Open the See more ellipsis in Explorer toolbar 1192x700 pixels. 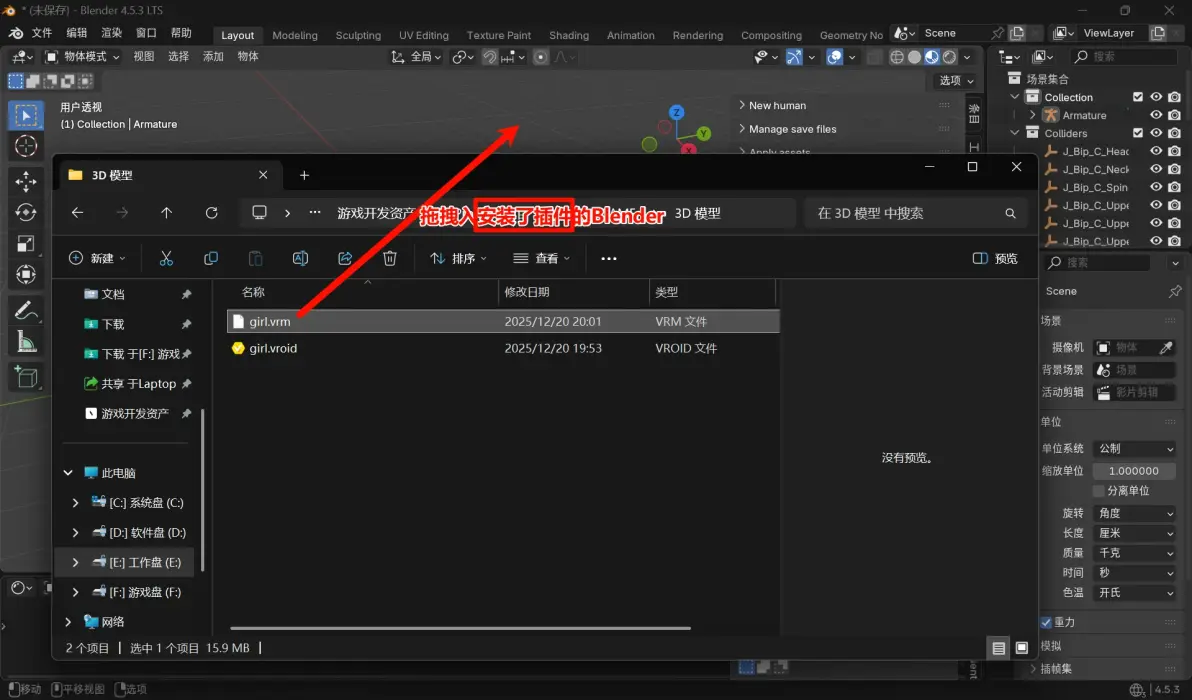609,258
